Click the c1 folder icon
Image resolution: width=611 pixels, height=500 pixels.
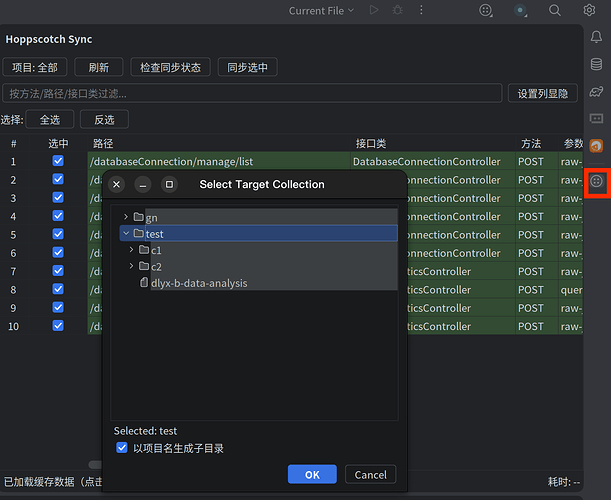tap(144, 249)
